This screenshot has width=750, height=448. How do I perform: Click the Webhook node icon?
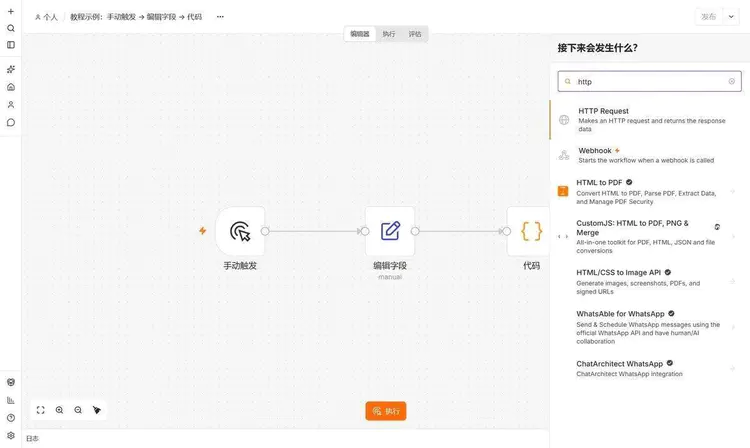[x=564, y=155]
